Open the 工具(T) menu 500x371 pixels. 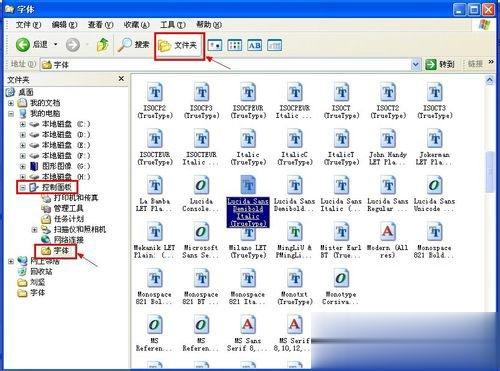(173, 25)
